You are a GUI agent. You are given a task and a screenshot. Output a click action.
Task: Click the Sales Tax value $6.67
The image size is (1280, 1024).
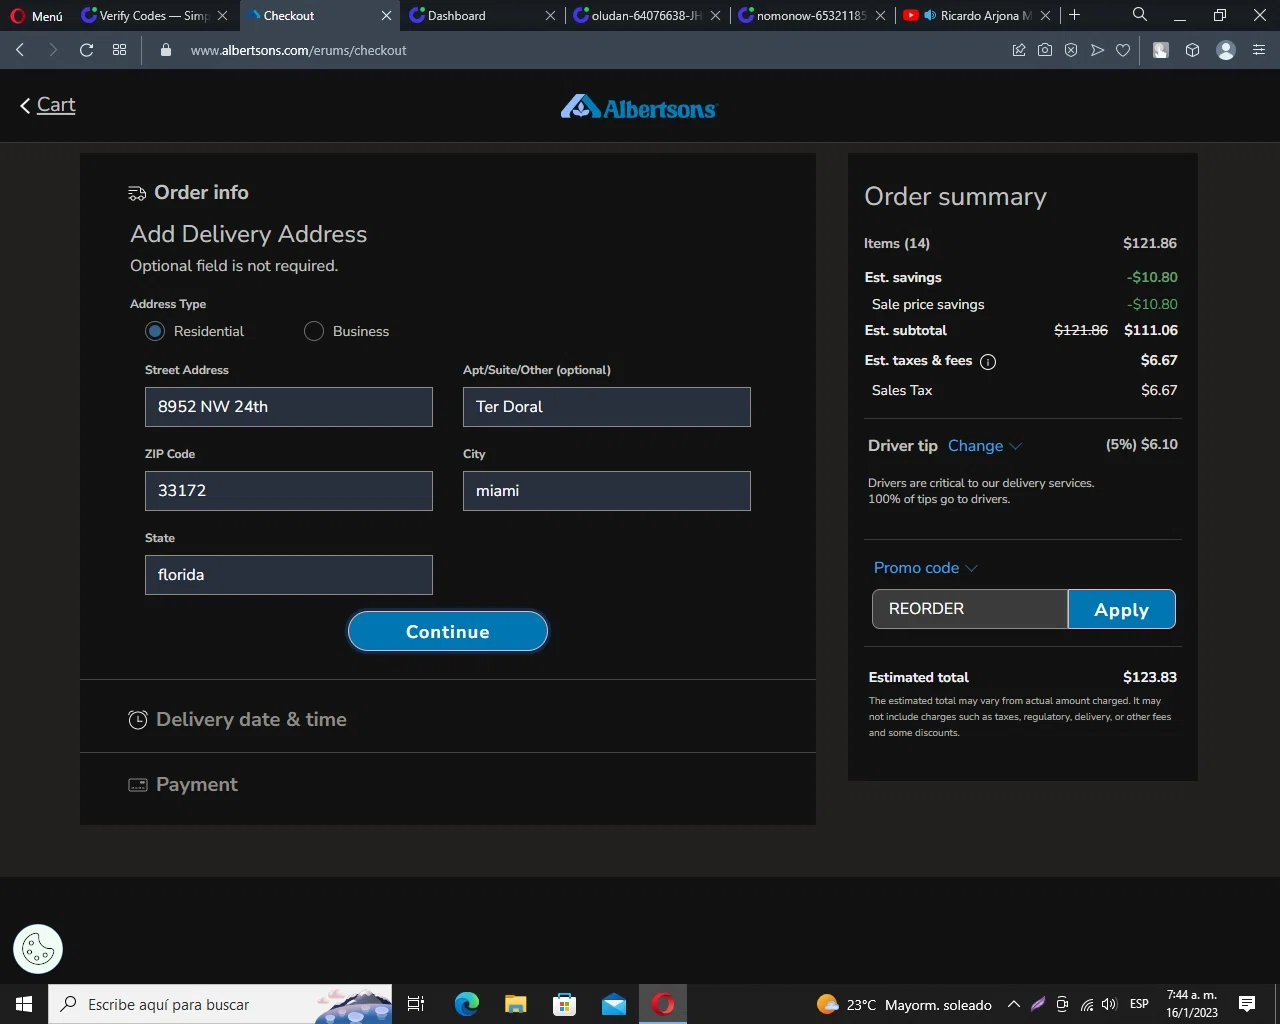click(1159, 390)
